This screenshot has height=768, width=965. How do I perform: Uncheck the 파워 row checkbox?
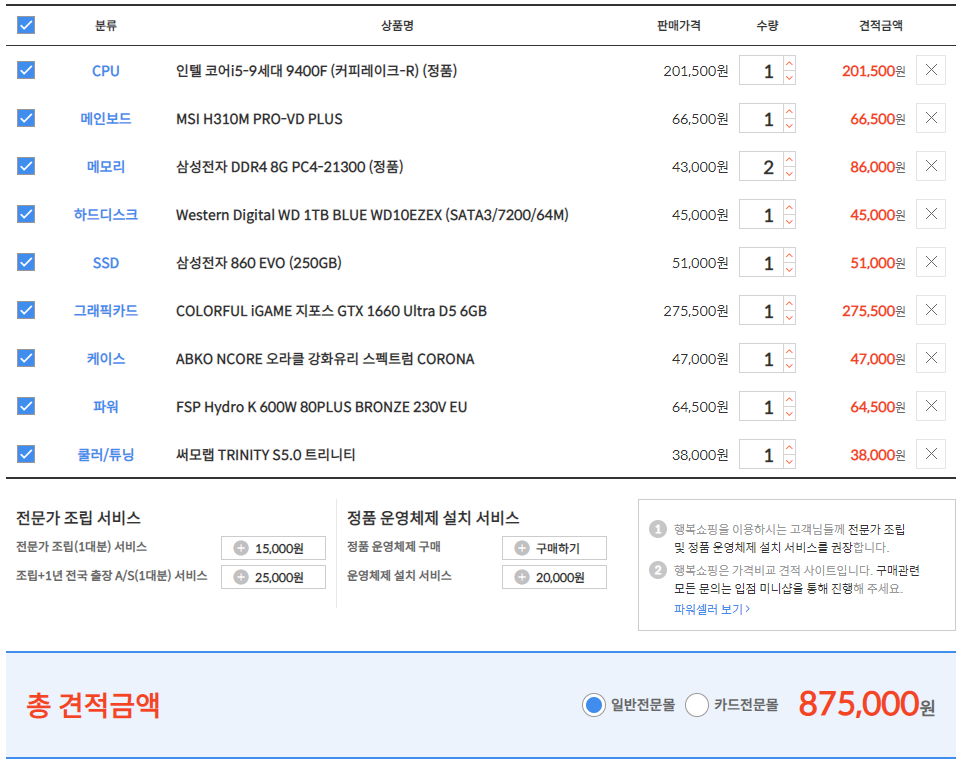pos(26,406)
